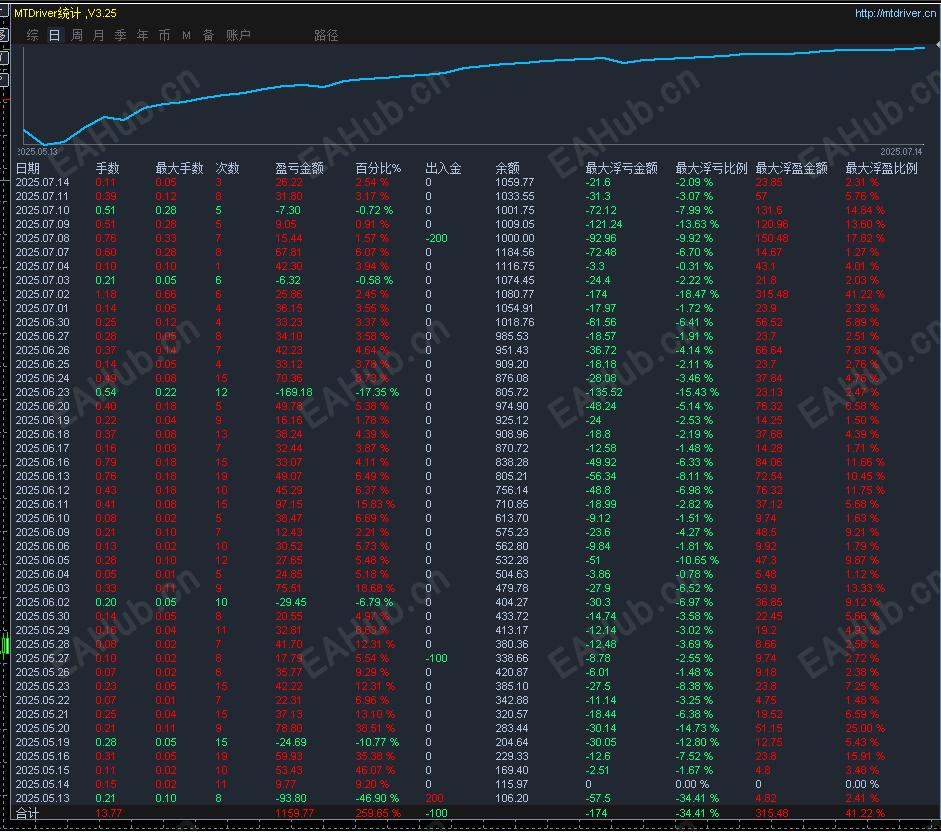Click the 最大浮亏比例 column header
Screen dimensions: 941x832
click(711, 168)
